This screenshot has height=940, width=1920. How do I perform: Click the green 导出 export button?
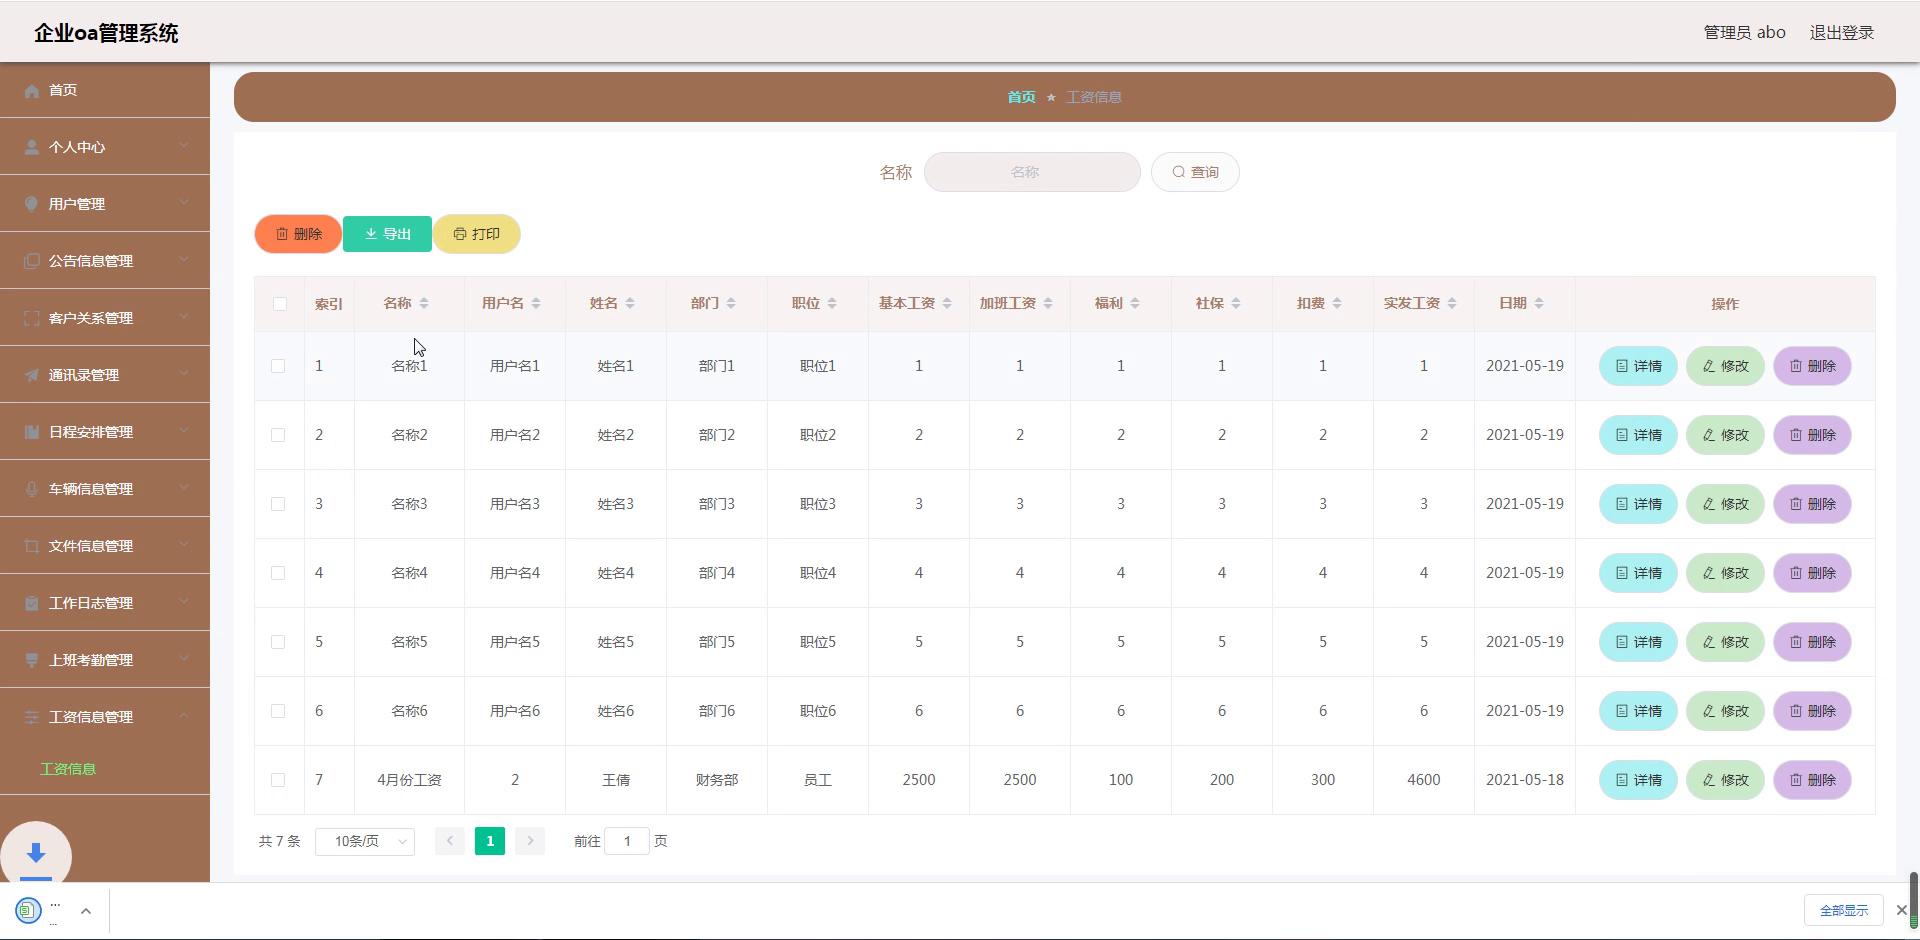(387, 234)
